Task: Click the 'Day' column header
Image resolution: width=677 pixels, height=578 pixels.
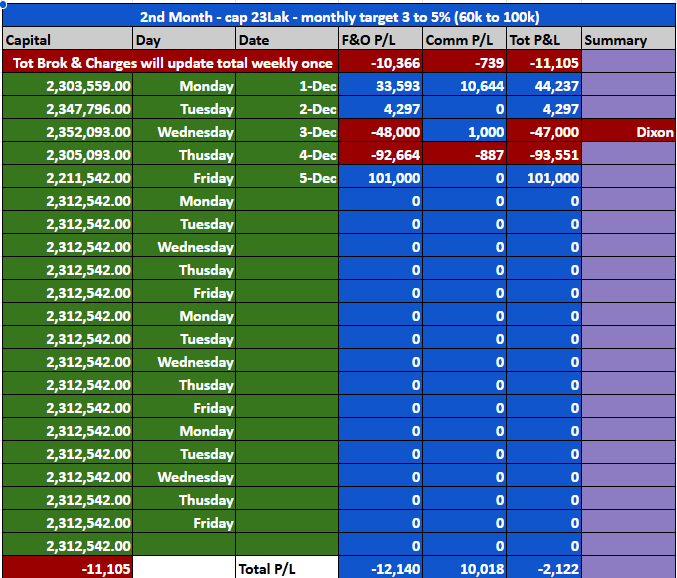Action: [x=184, y=40]
